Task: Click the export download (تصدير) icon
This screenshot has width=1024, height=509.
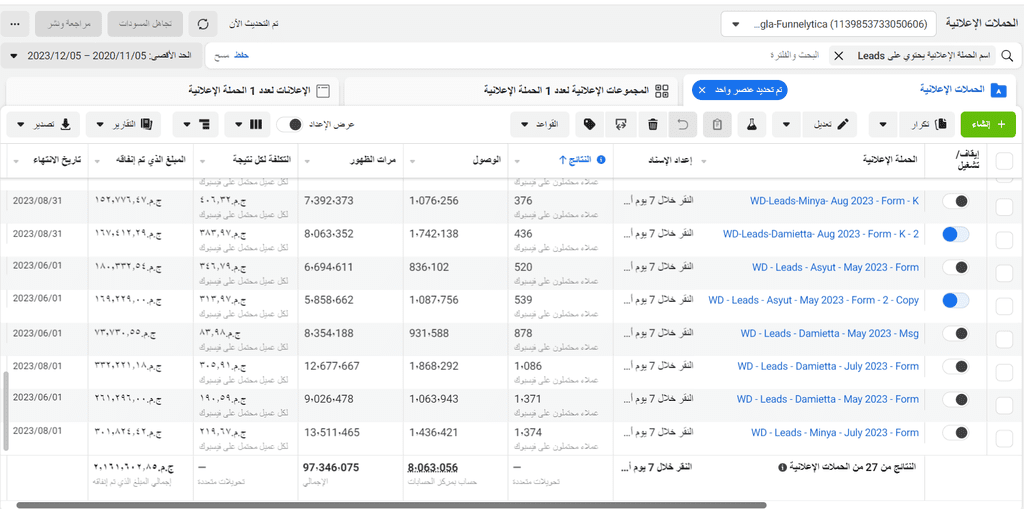Action: click(65, 124)
